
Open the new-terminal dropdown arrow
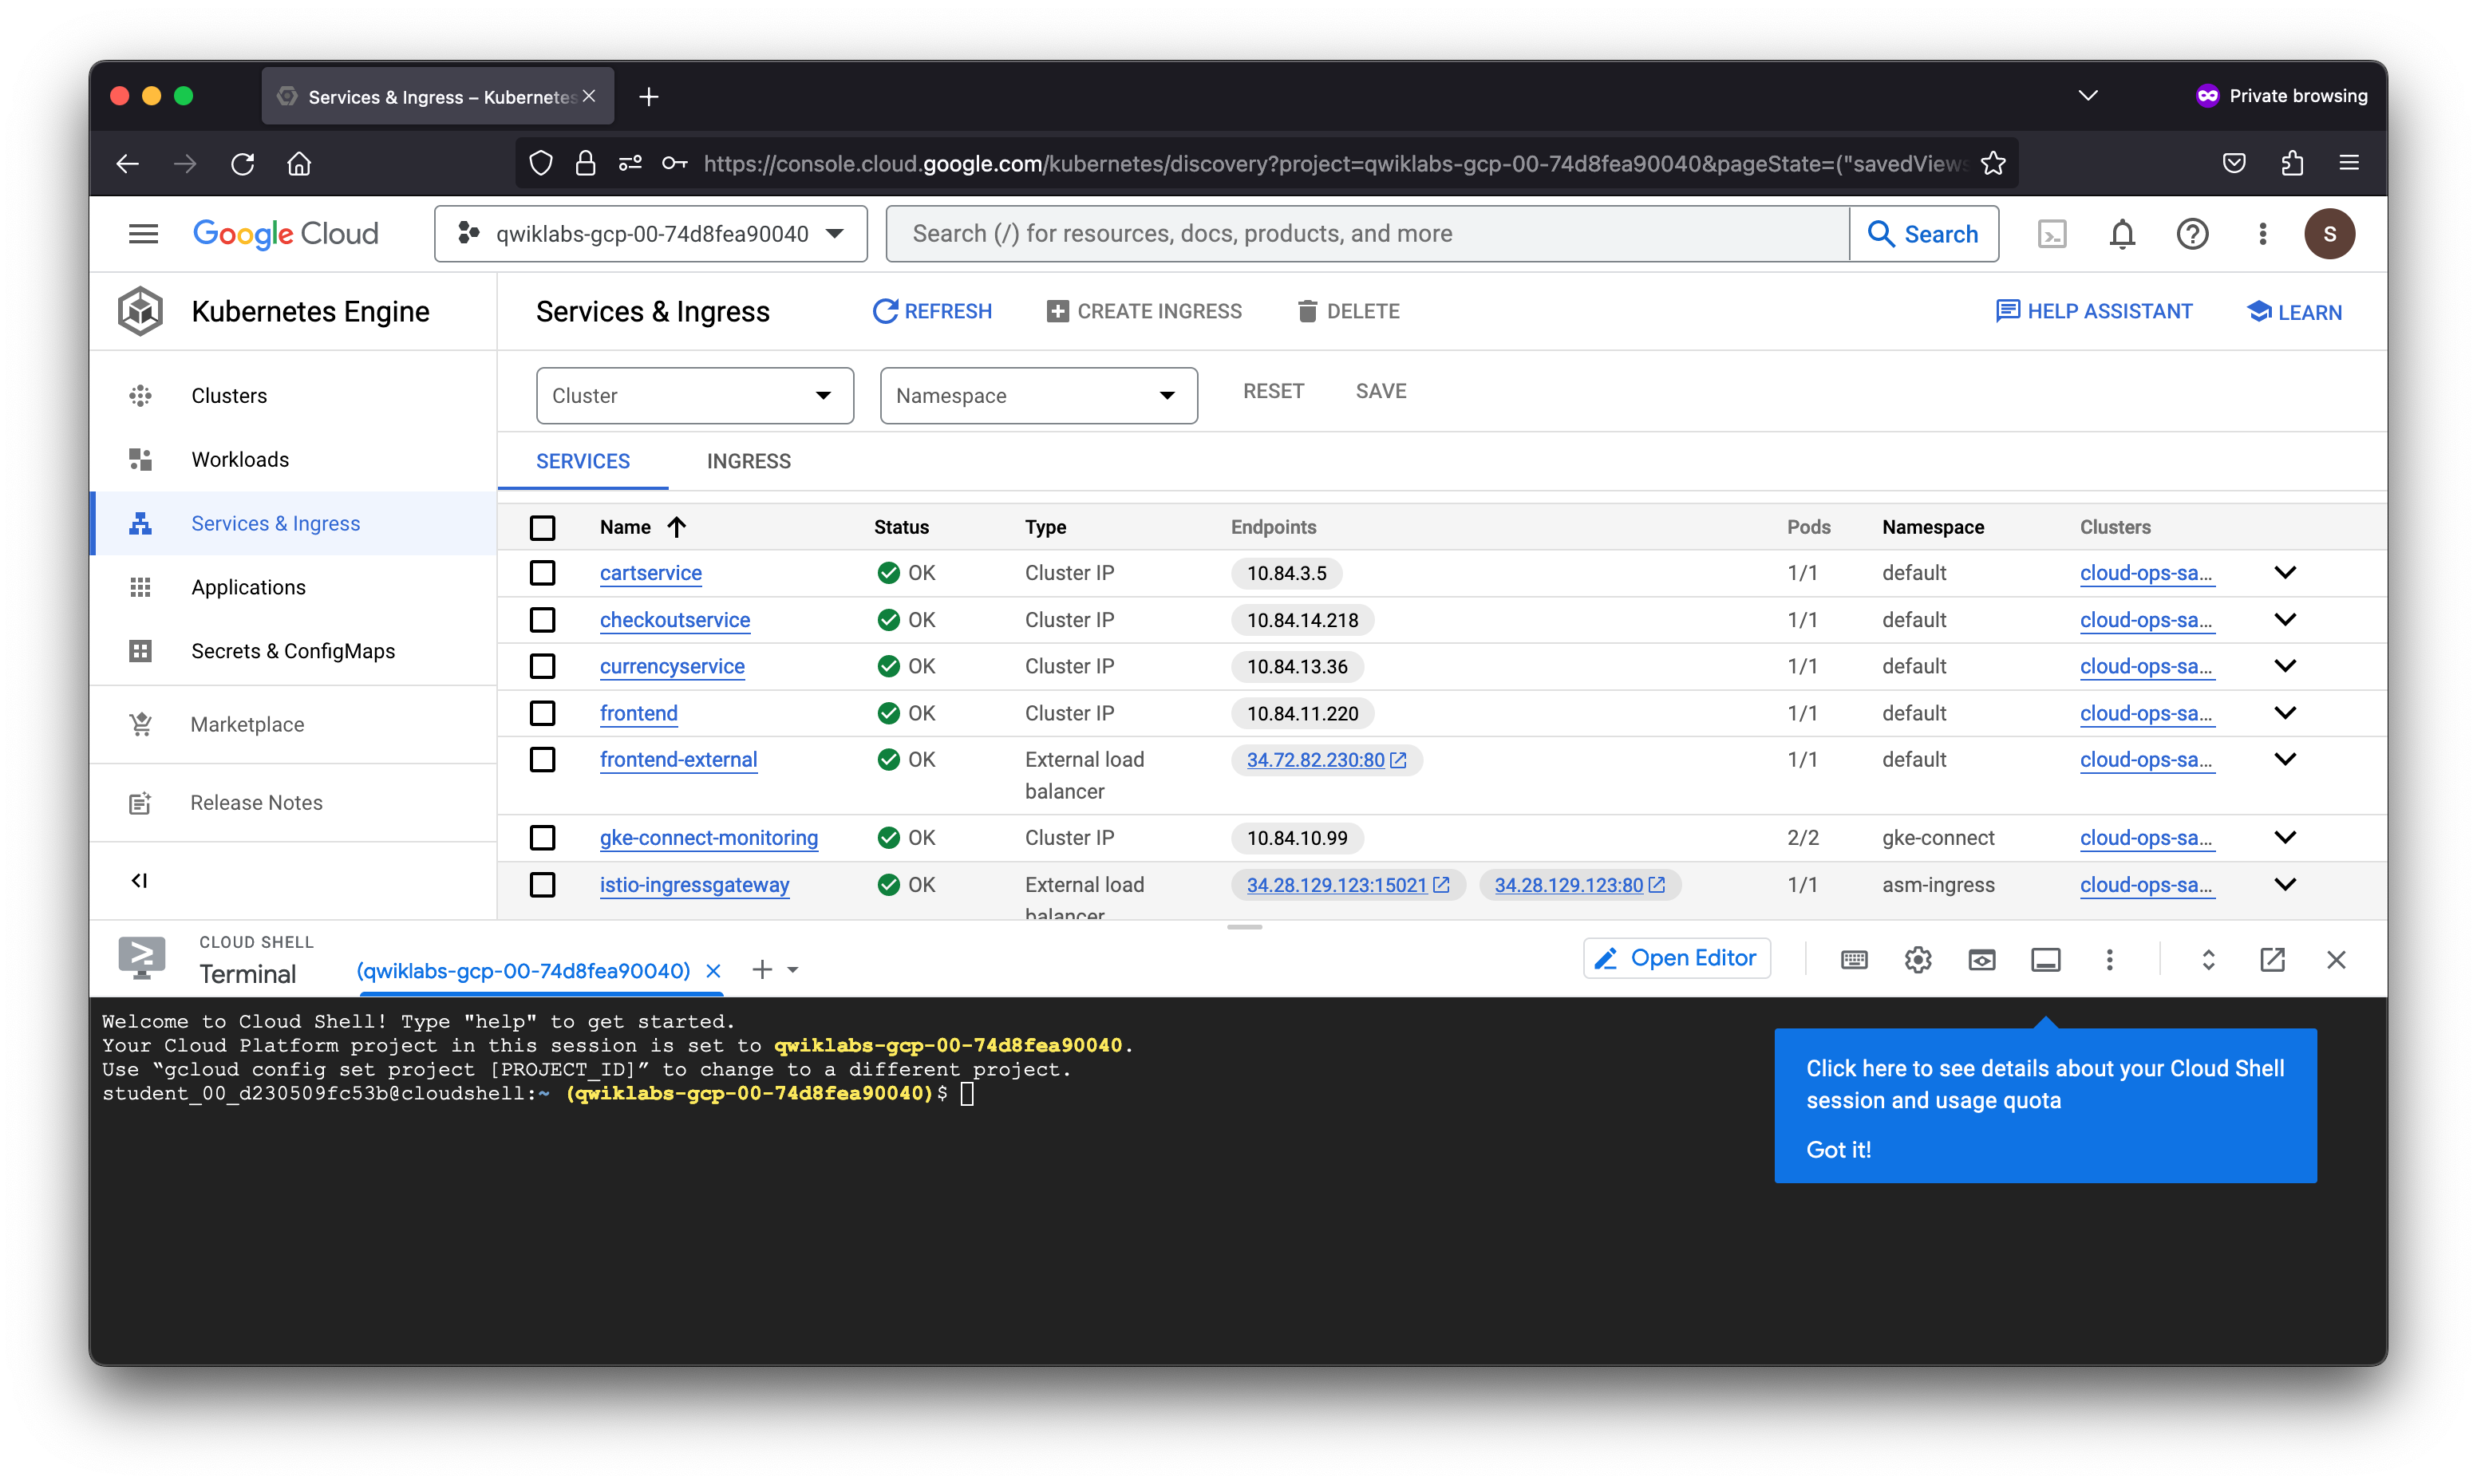793,971
